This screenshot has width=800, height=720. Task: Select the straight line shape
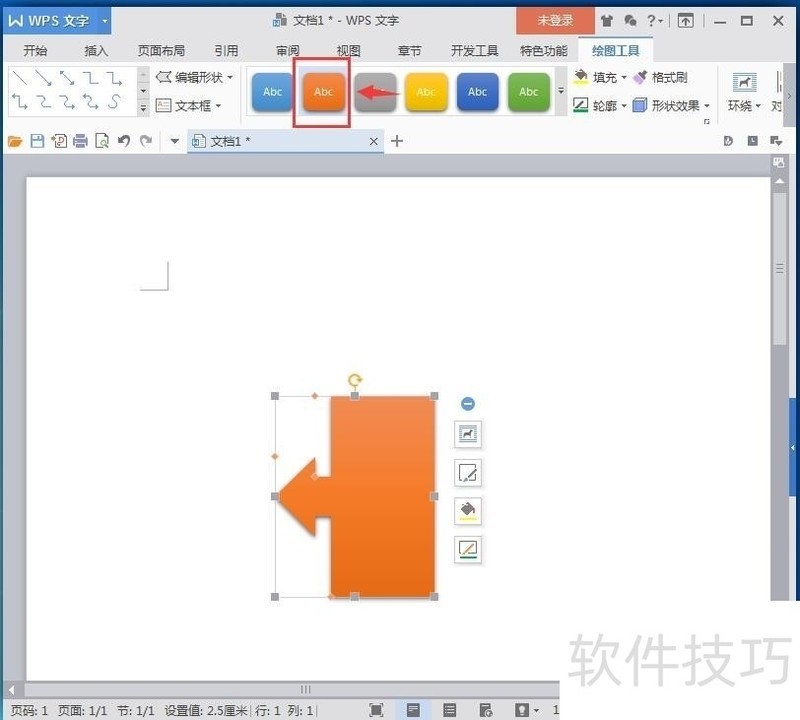click(20, 78)
